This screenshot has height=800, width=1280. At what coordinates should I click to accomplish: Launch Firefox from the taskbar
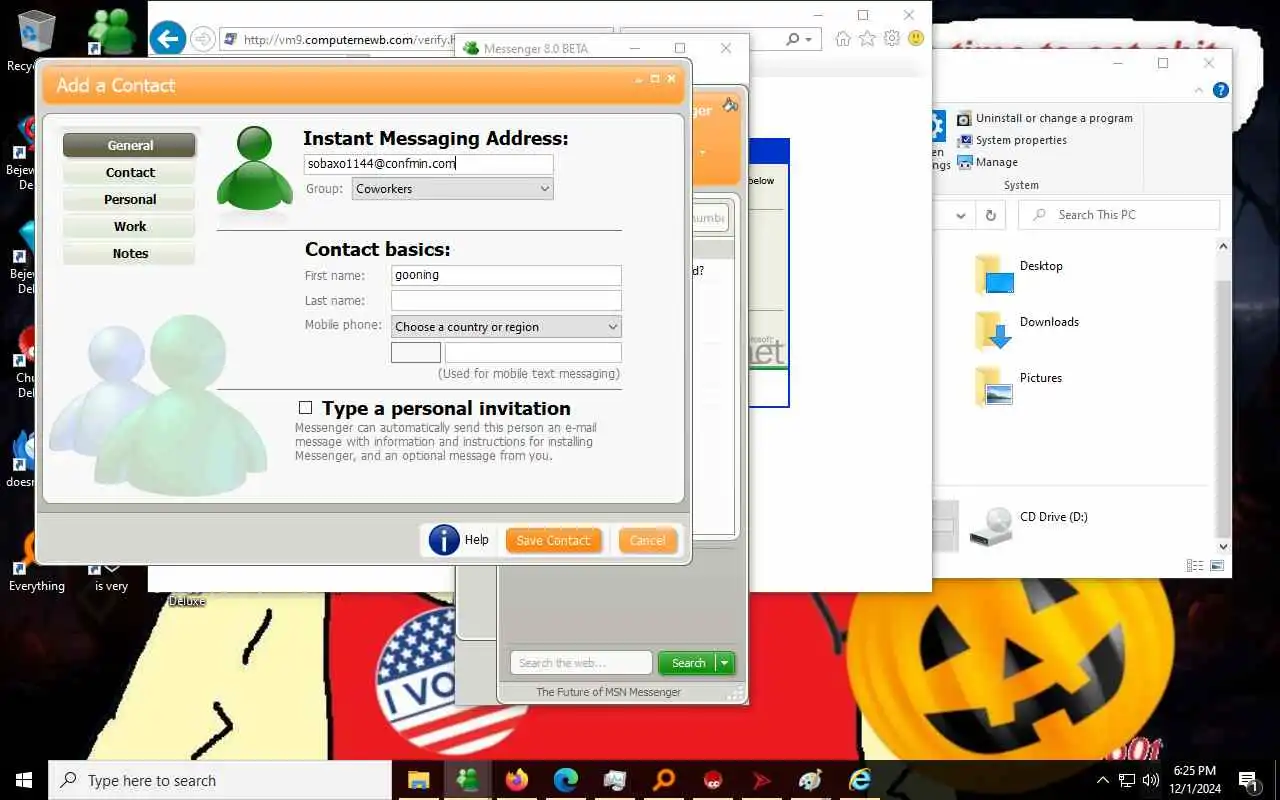click(516, 780)
